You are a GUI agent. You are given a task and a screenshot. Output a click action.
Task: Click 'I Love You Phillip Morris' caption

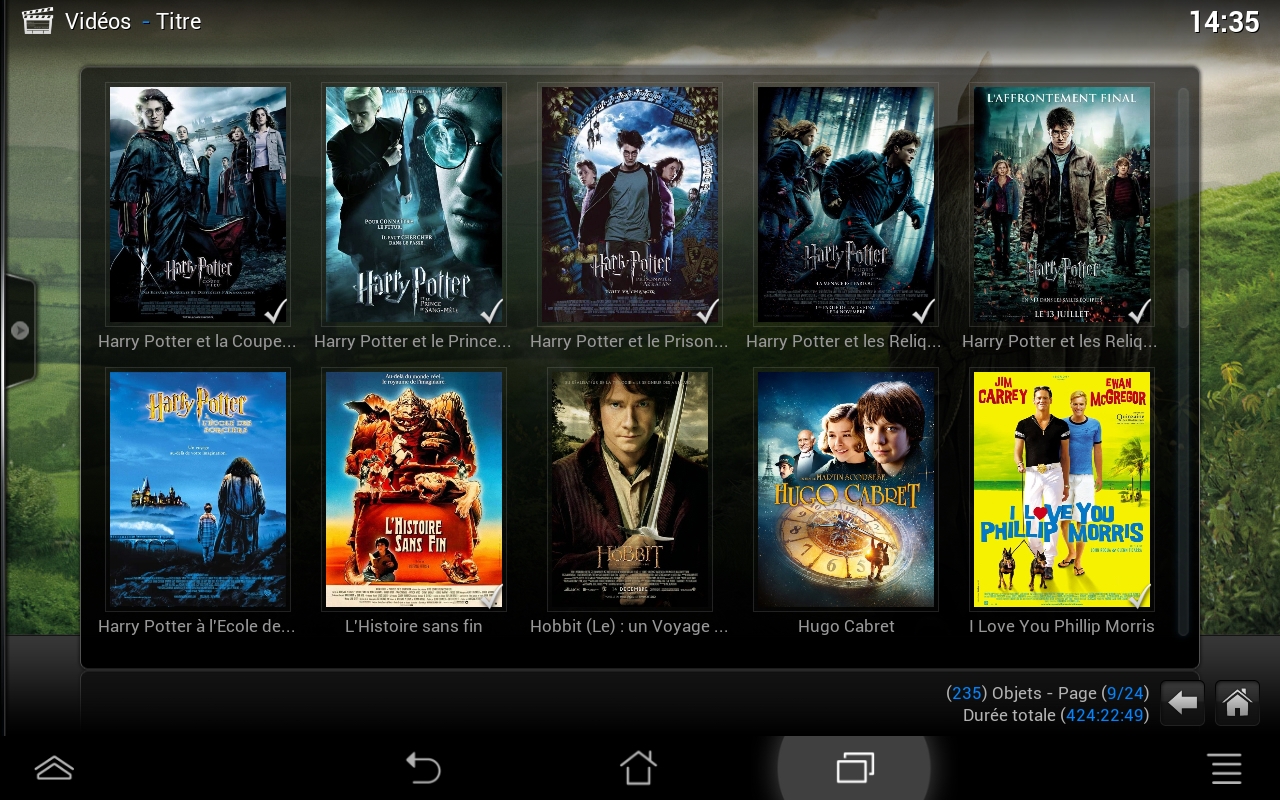[1062, 626]
